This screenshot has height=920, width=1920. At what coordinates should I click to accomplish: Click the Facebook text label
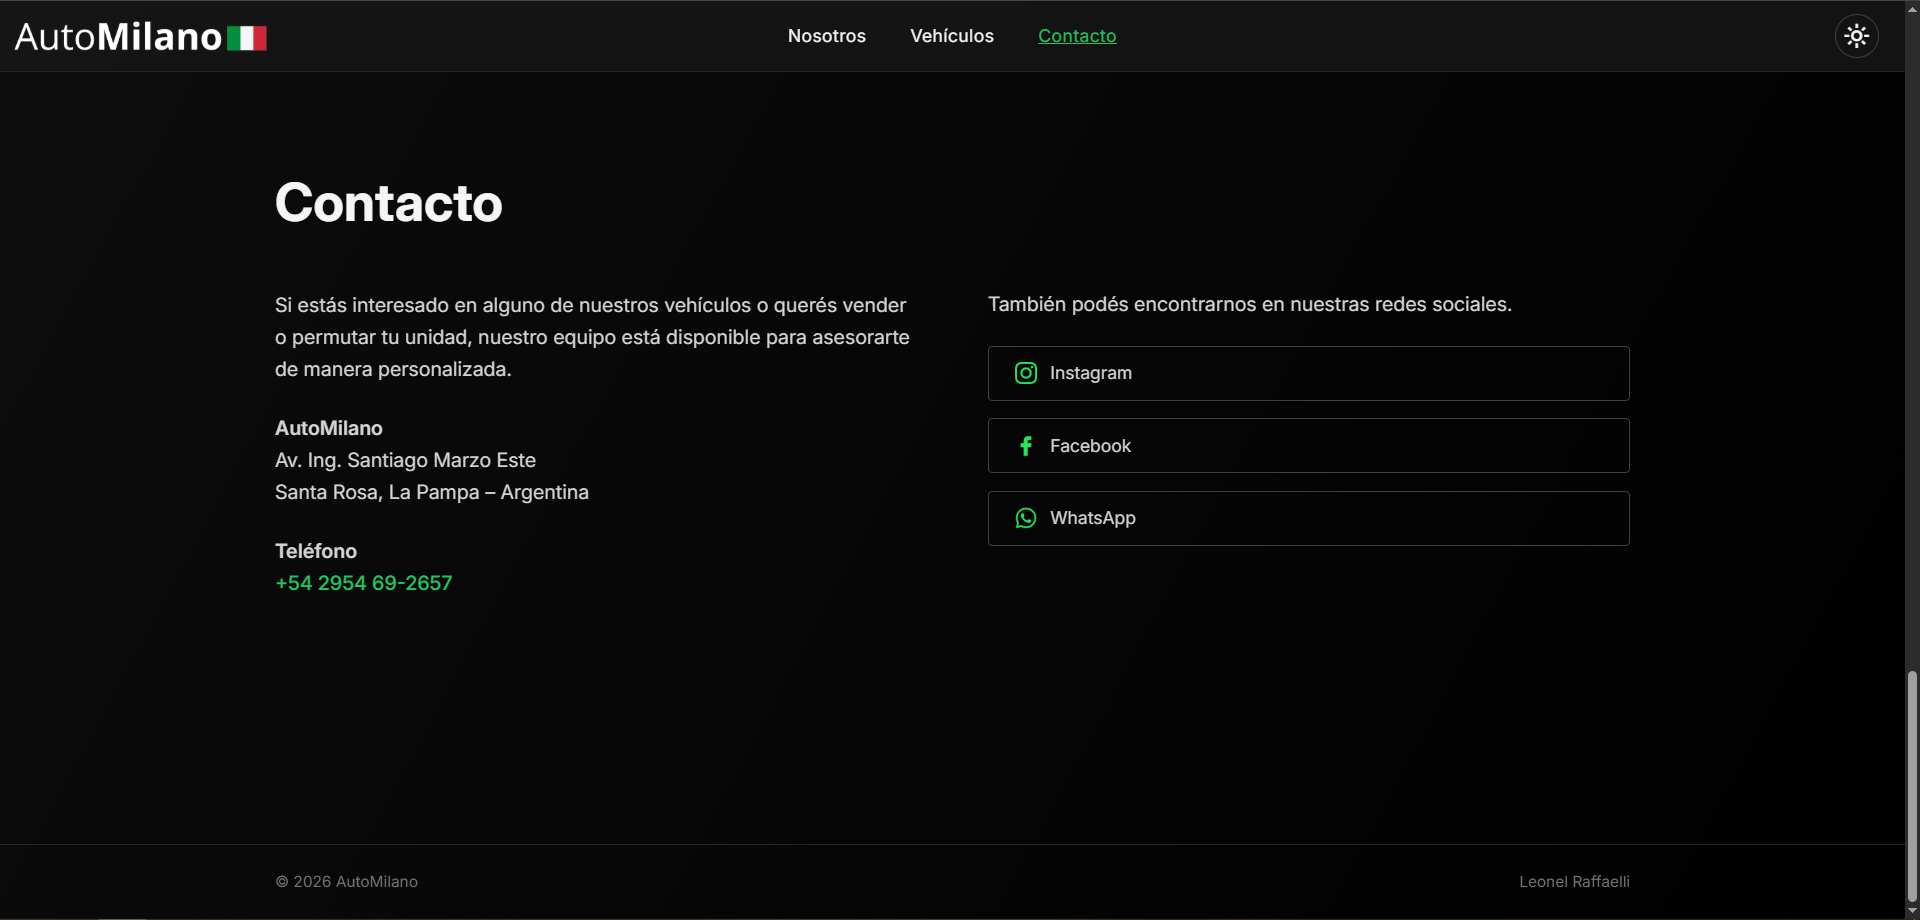[1090, 446]
